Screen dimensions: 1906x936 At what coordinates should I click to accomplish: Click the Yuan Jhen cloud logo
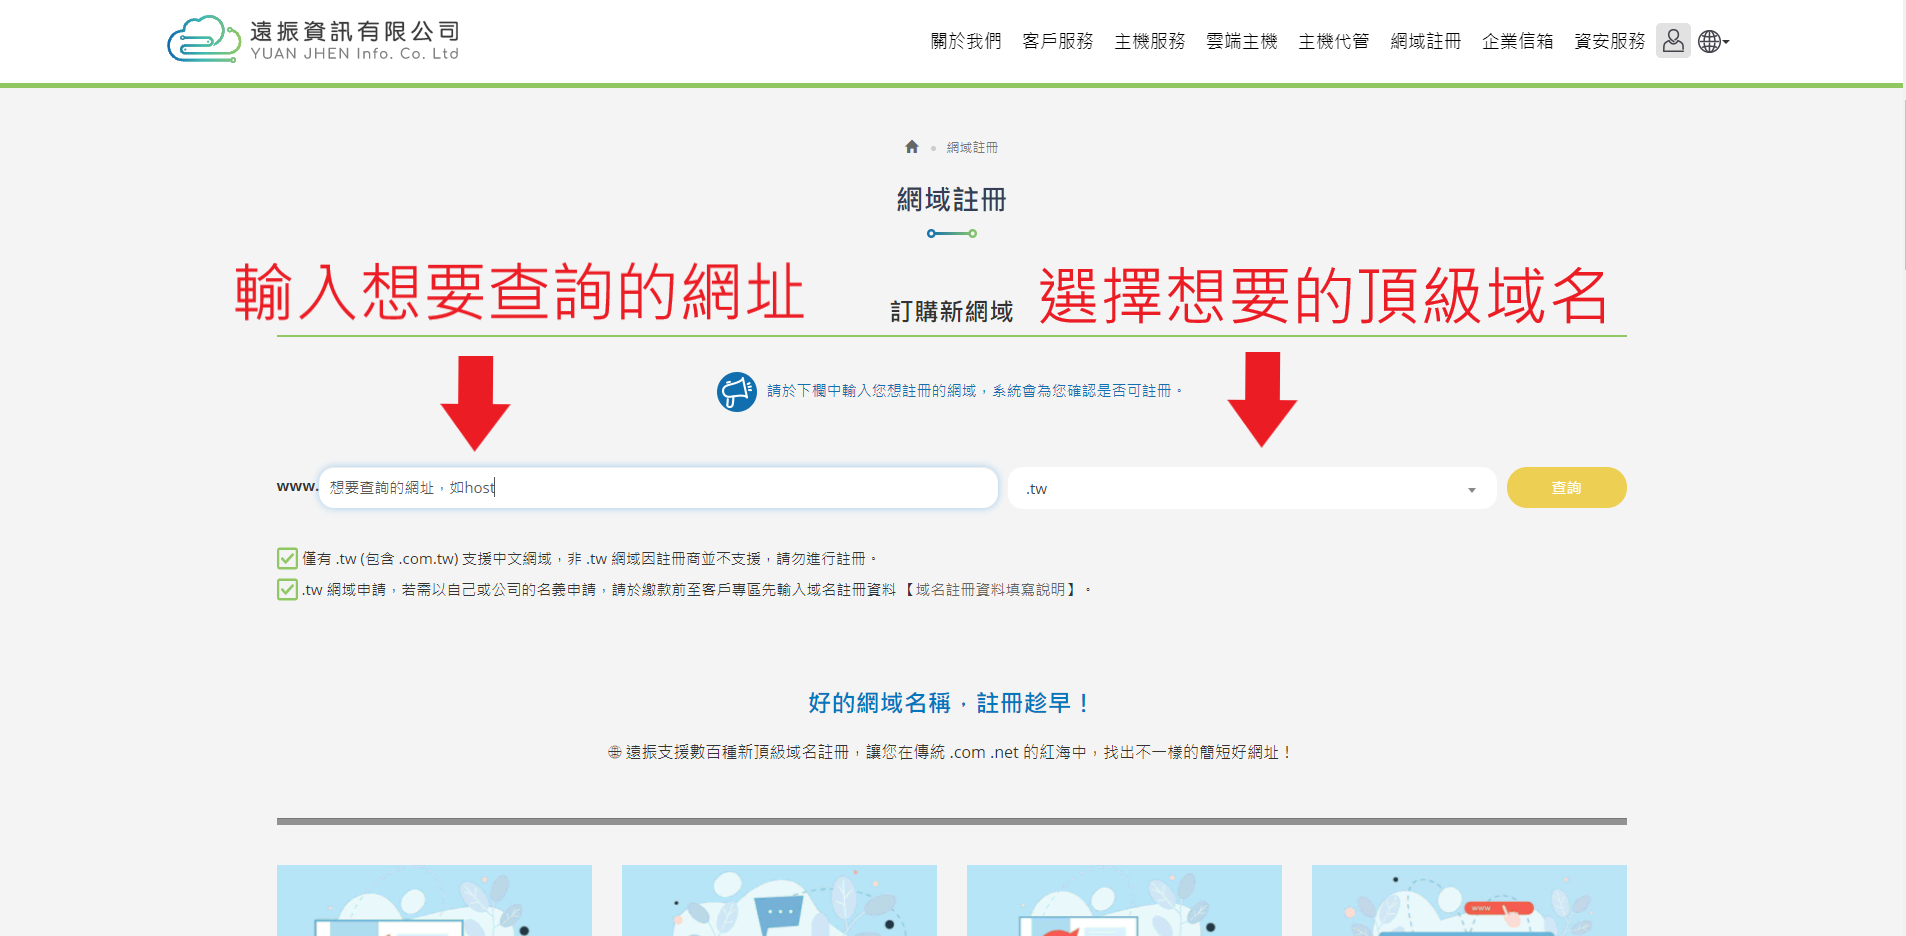204,40
